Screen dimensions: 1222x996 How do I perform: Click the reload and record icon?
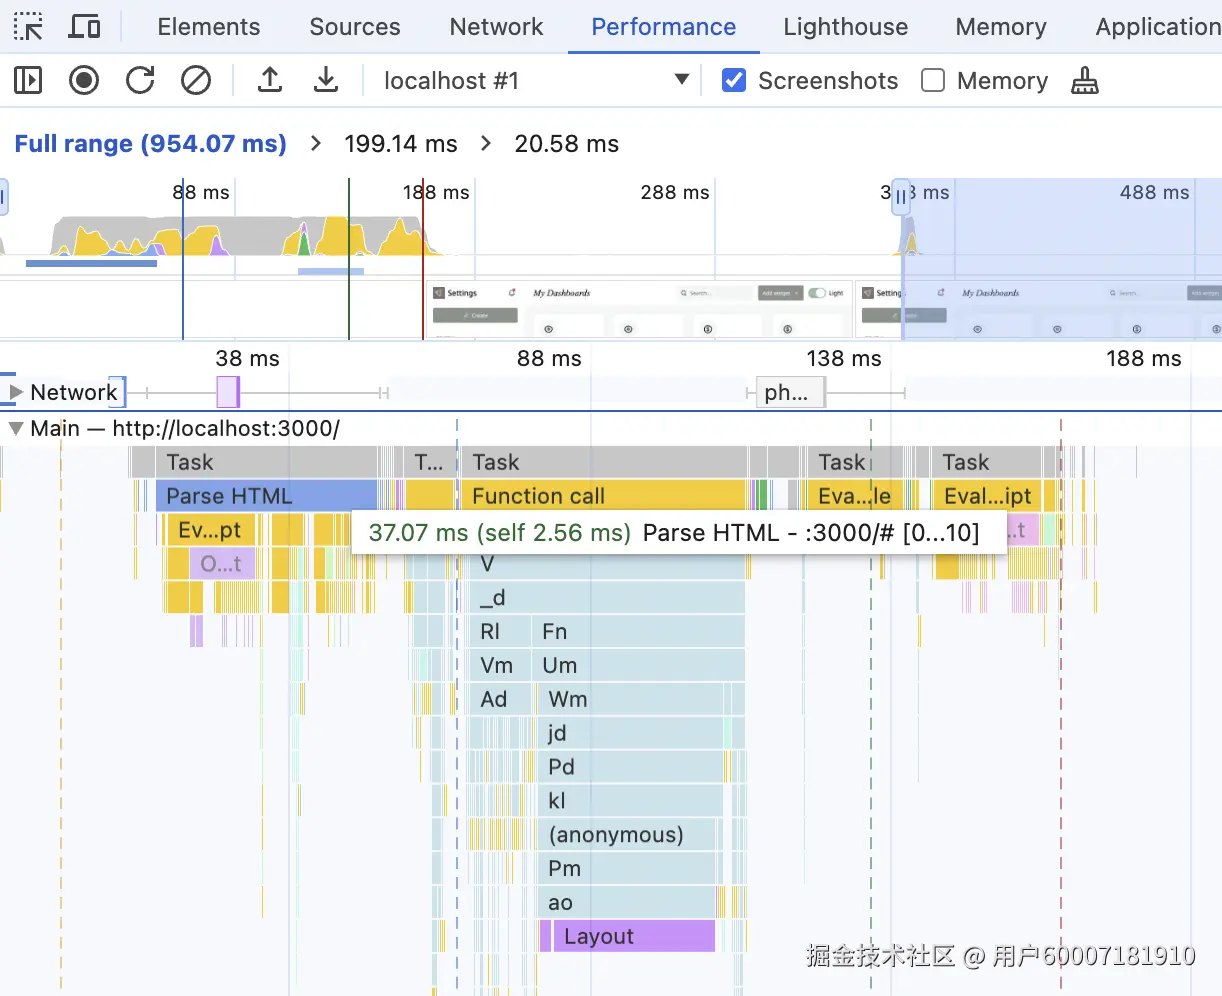click(x=140, y=80)
